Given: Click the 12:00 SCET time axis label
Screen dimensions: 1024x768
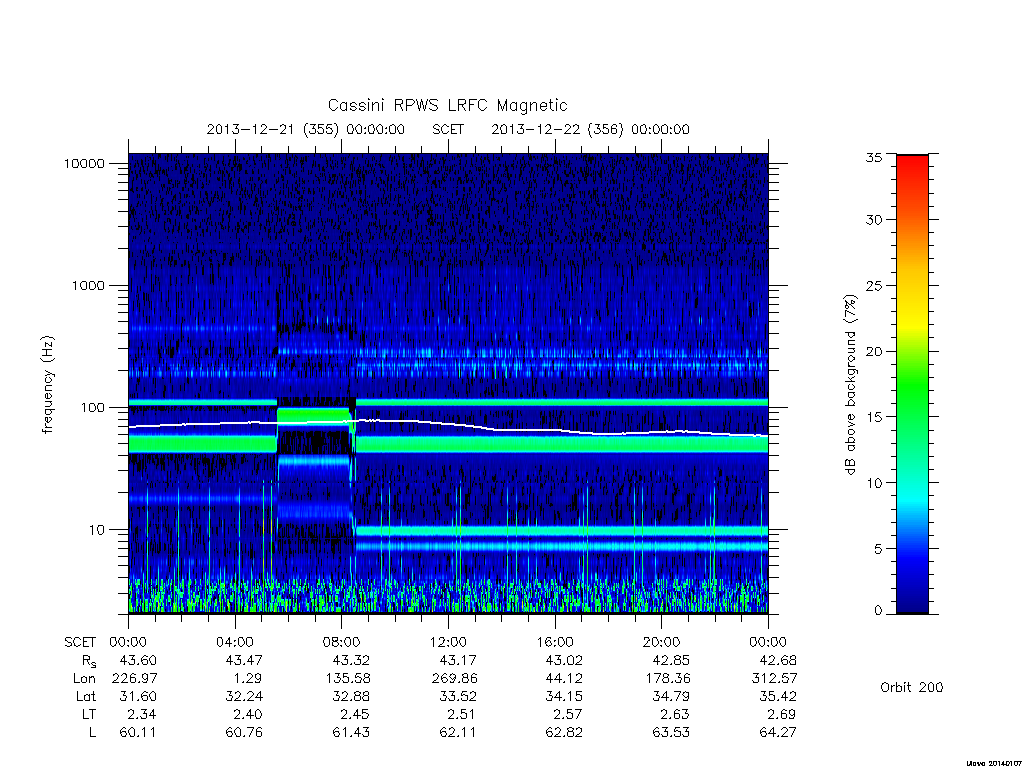Looking at the screenshot, I should 448,642.
